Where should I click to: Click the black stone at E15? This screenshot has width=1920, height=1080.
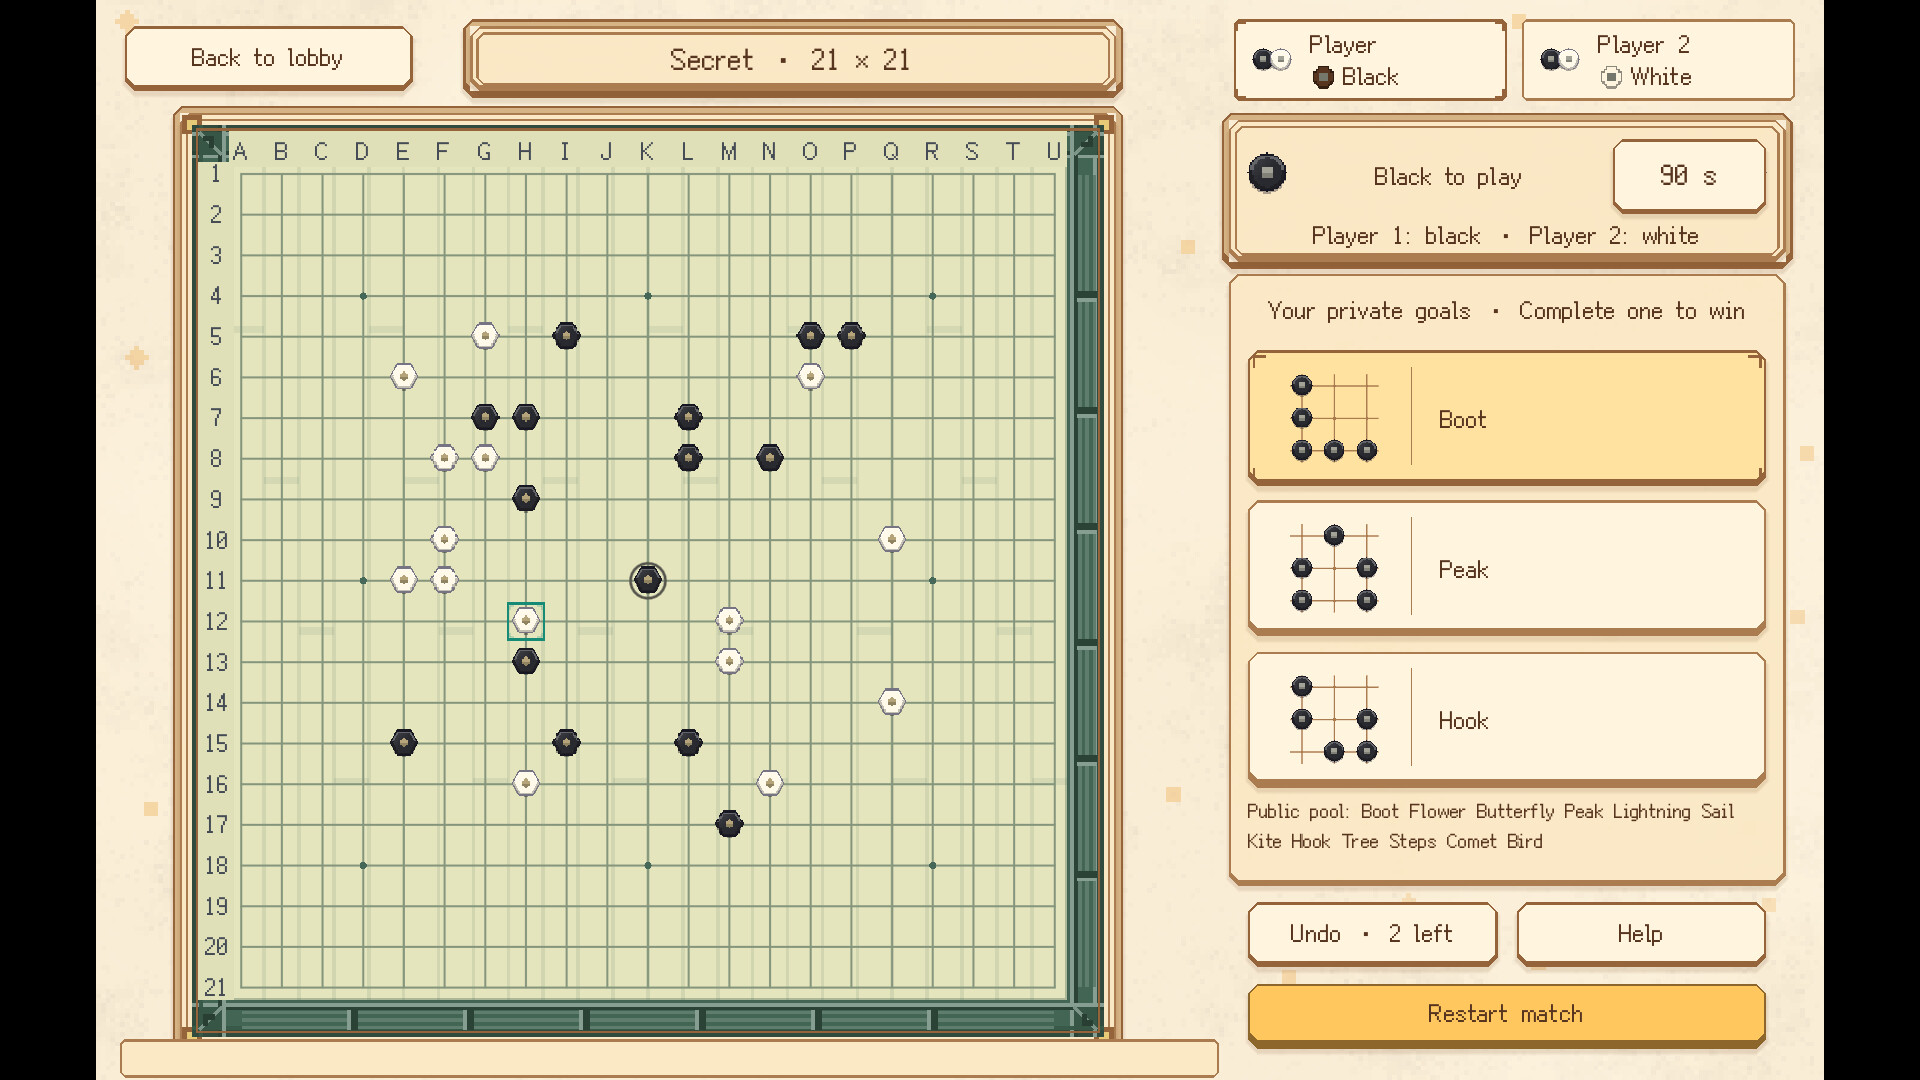point(404,743)
